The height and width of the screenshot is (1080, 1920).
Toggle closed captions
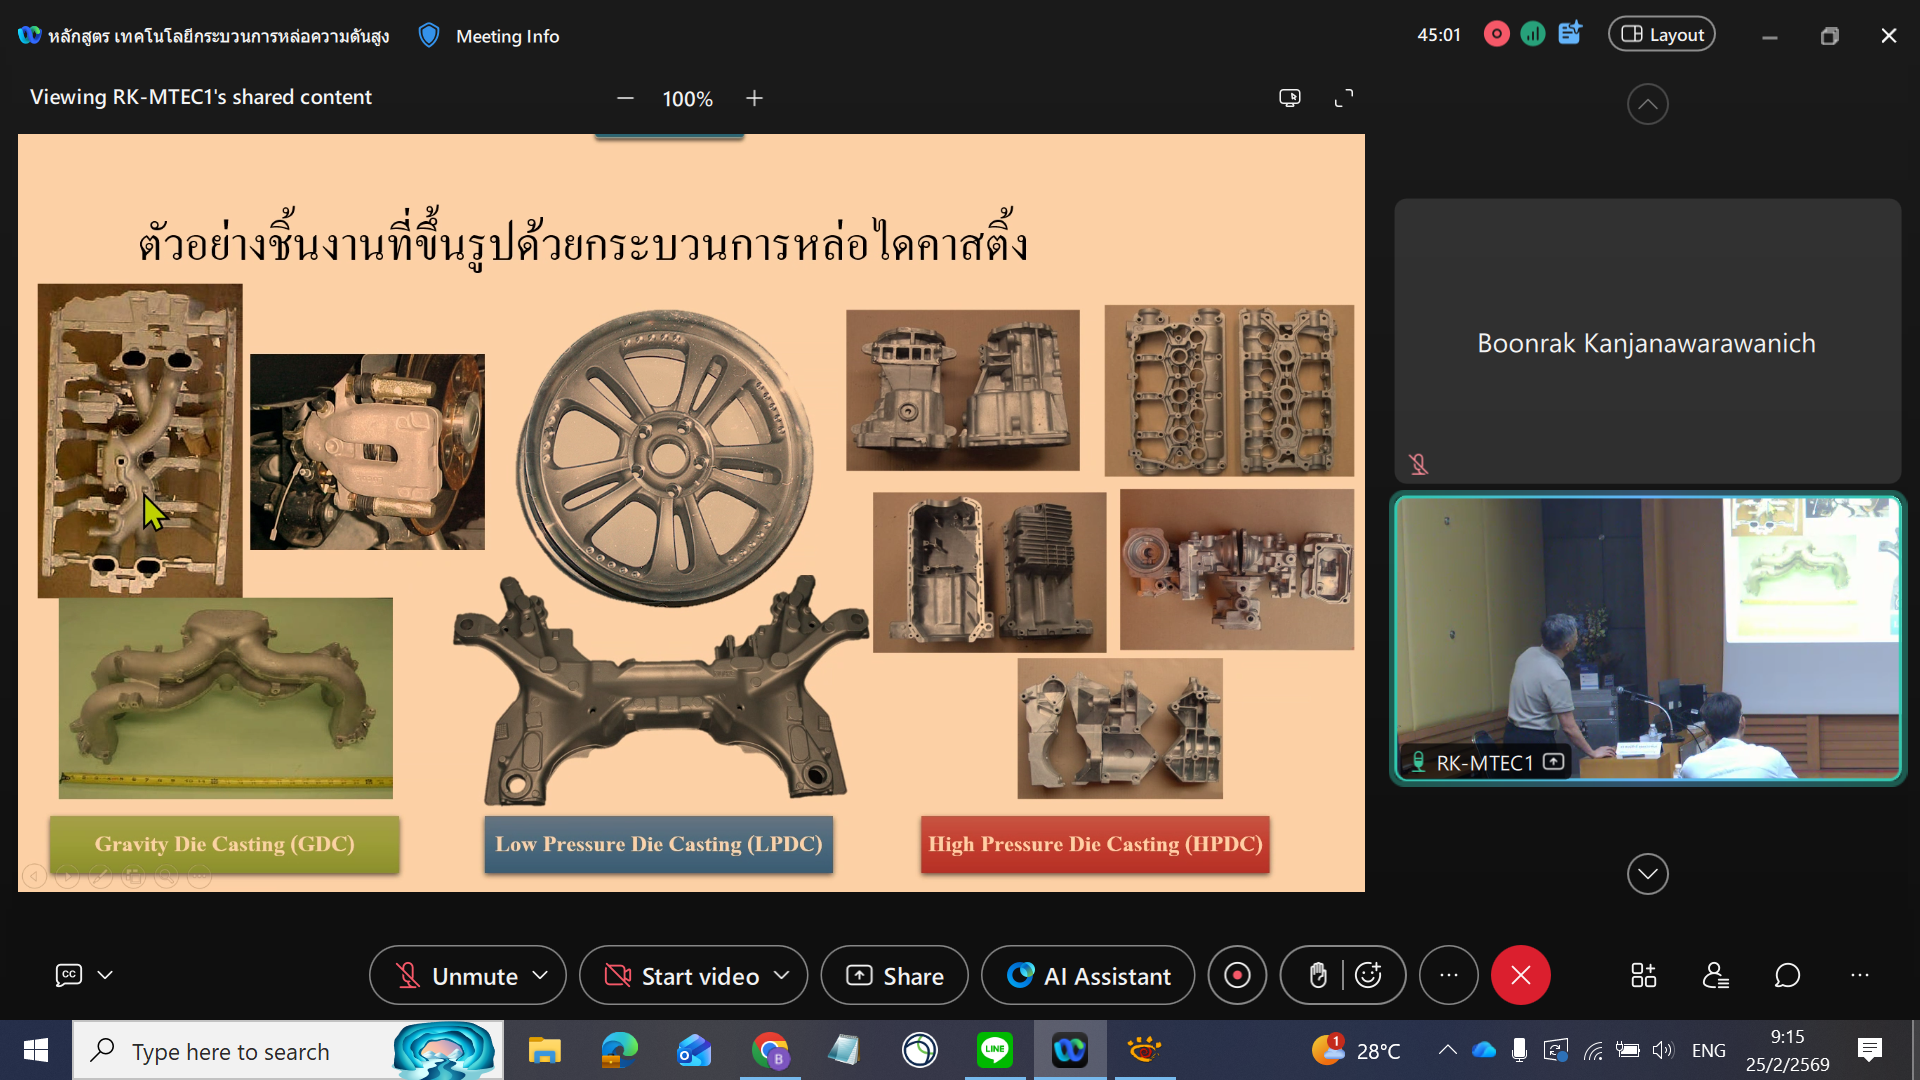tap(68, 975)
